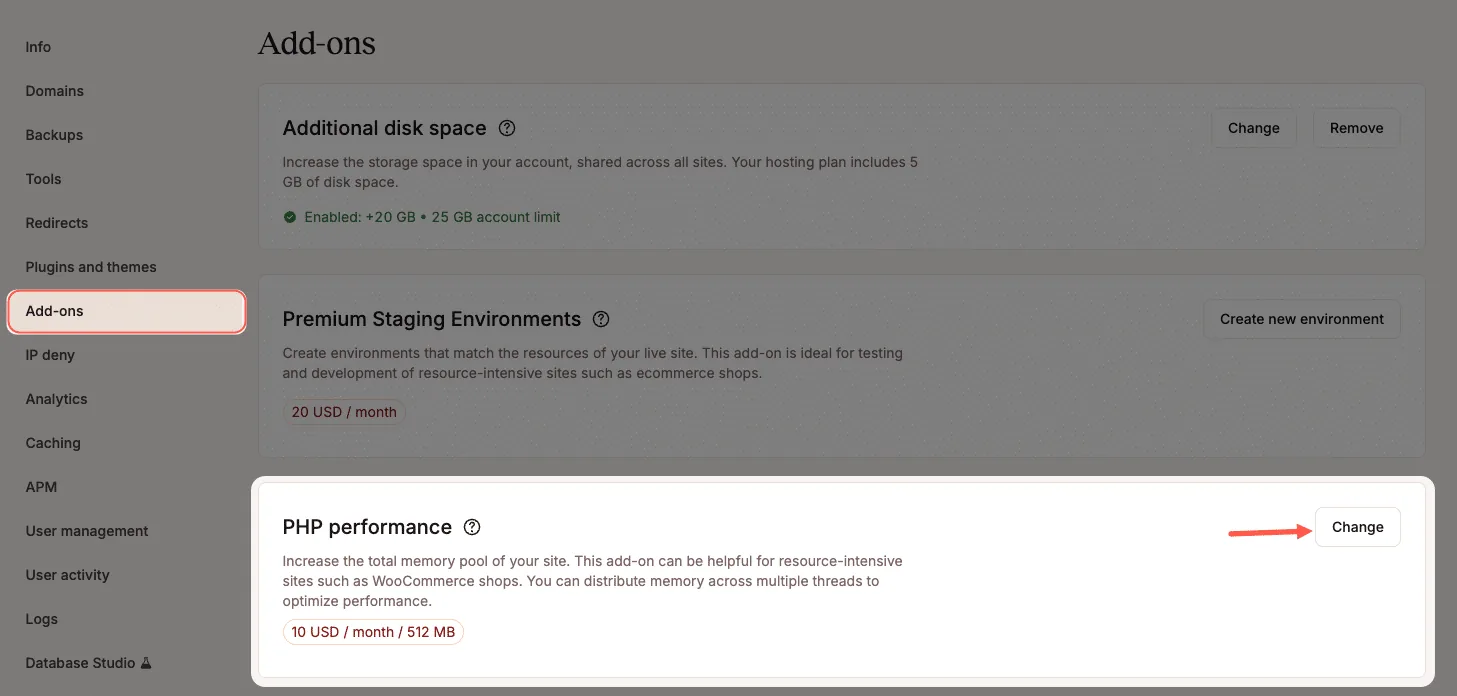Screen dimensions: 1457x696
Task: Open Plugins and themes
Action: (91, 267)
